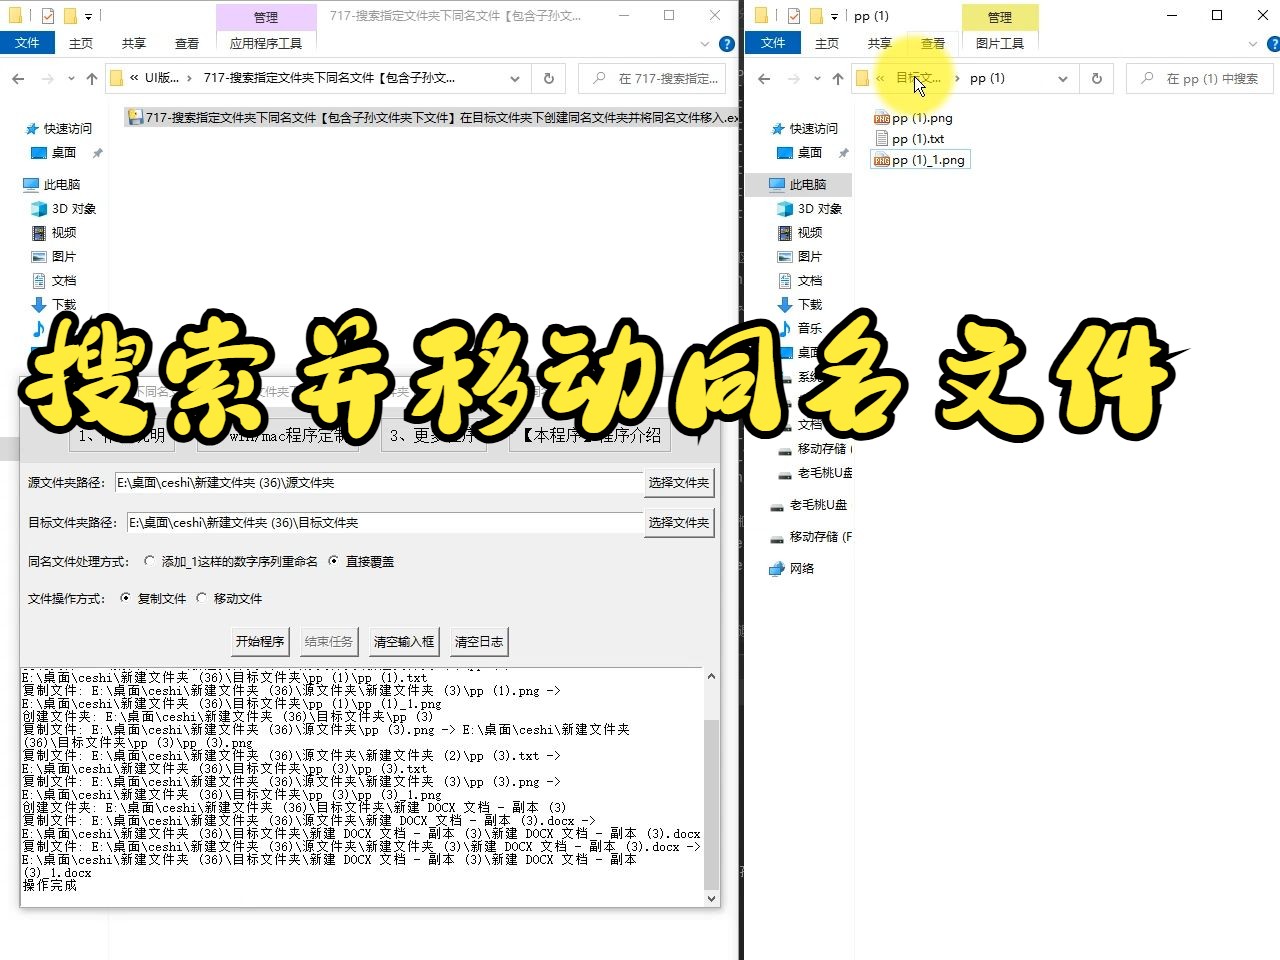This screenshot has width=1280, height=960.
Task: Click back arrow in right pp (1) window
Action: [x=765, y=78]
